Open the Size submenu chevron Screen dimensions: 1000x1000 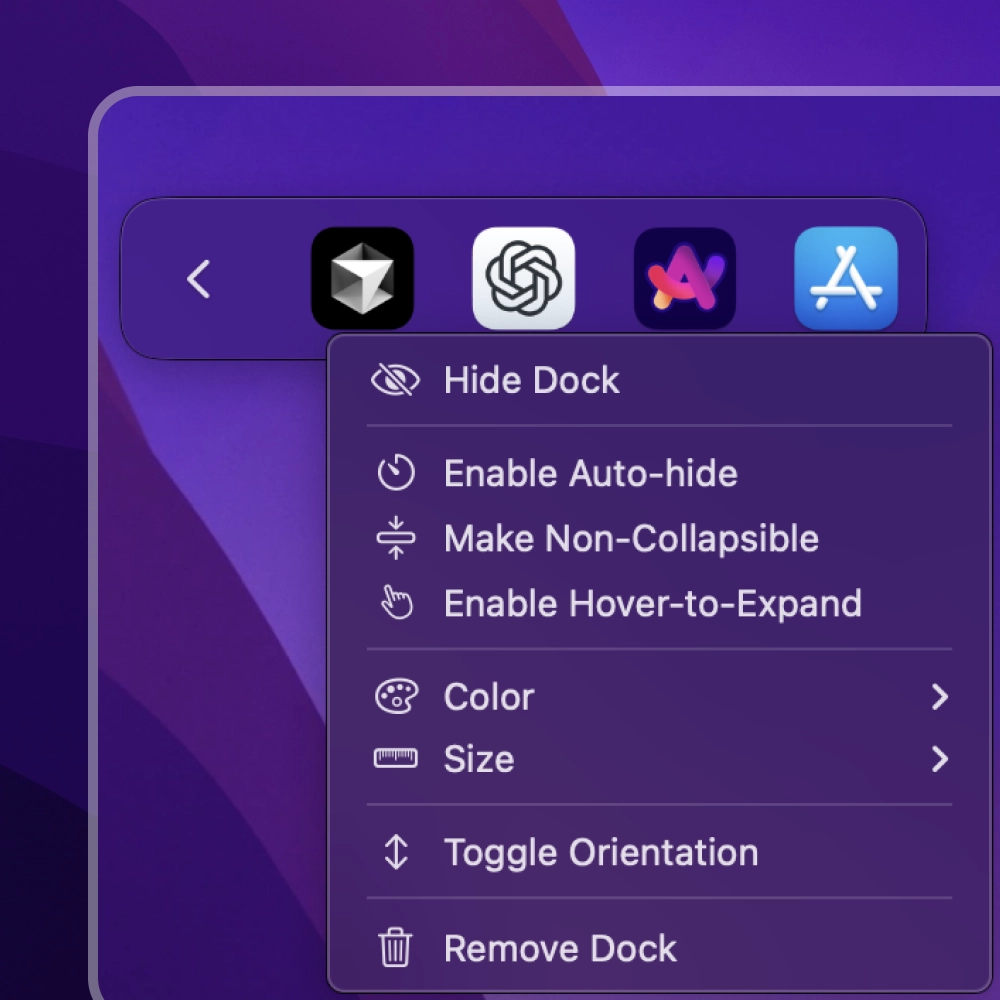tap(938, 760)
